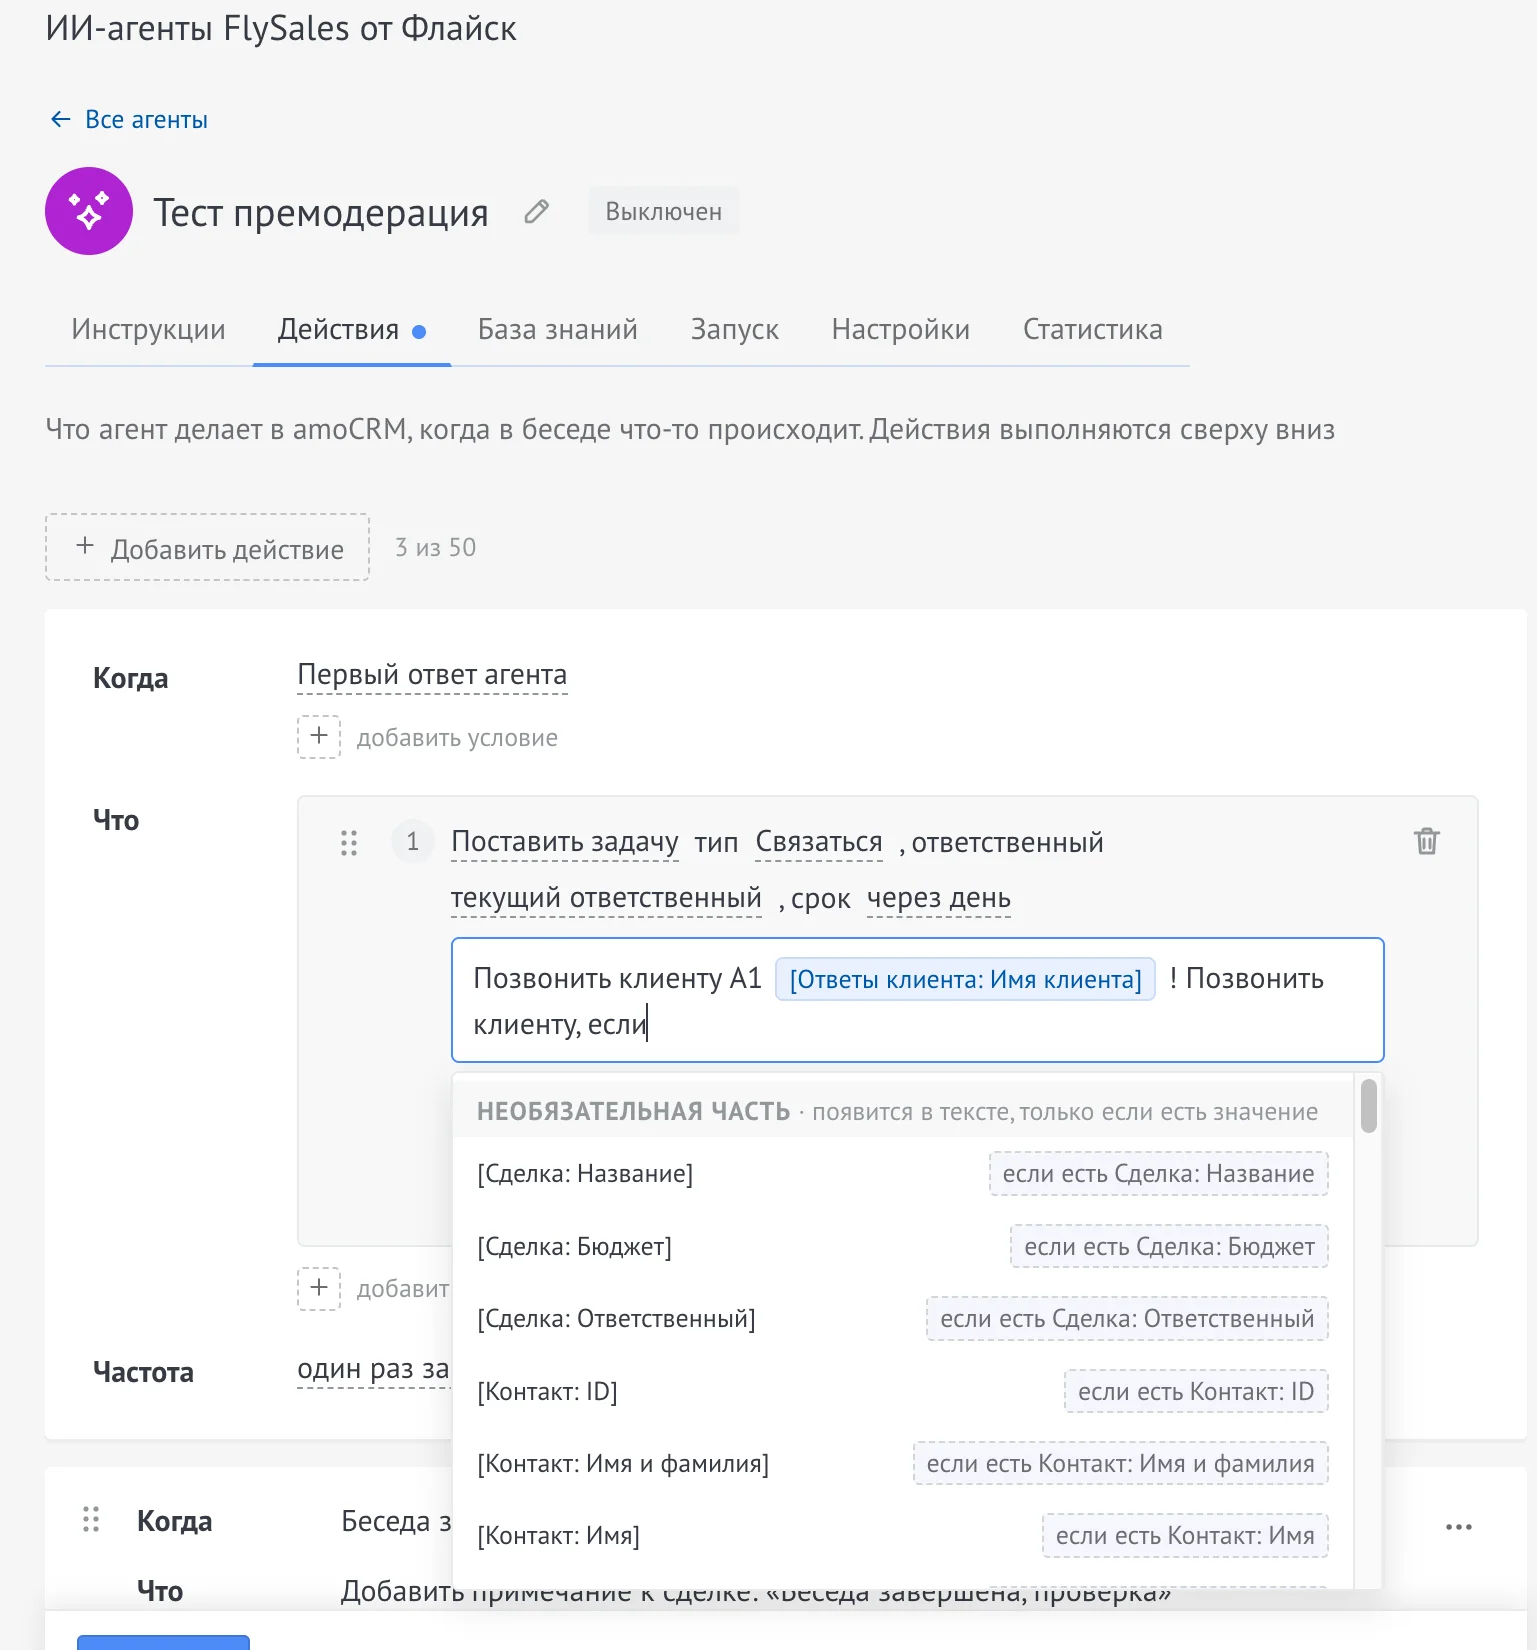This screenshot has height=1650, width=1537.
Task: Insert the [Сделка: Название] variable
Action: (x=586, y=1173)
